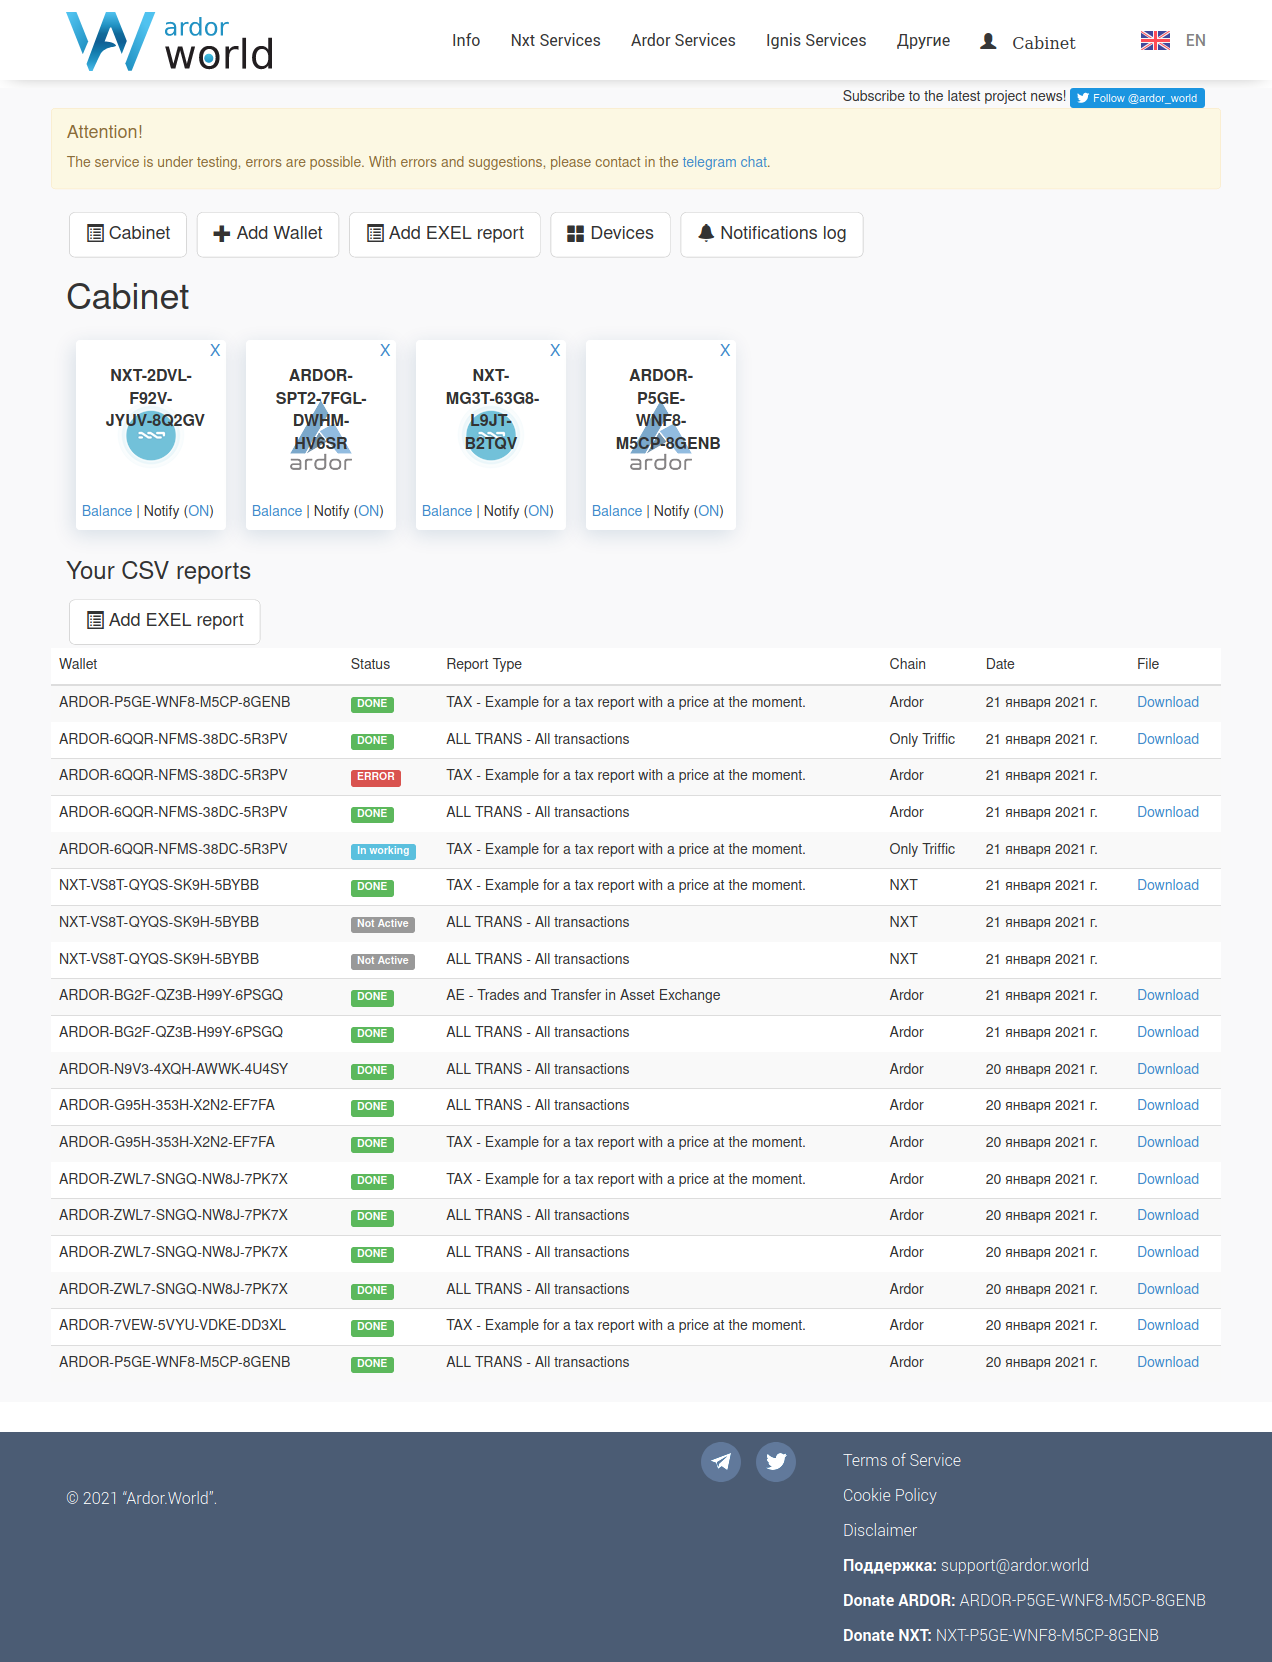The height and width of the screenshot is (1662, 1272).
Task: Open the Ignis Services menu
Action: (x=816, y=41)
